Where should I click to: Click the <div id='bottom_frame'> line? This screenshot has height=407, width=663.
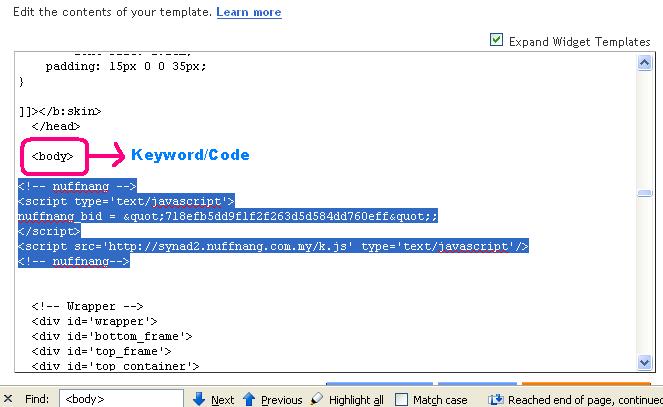(x=112, y=336)
